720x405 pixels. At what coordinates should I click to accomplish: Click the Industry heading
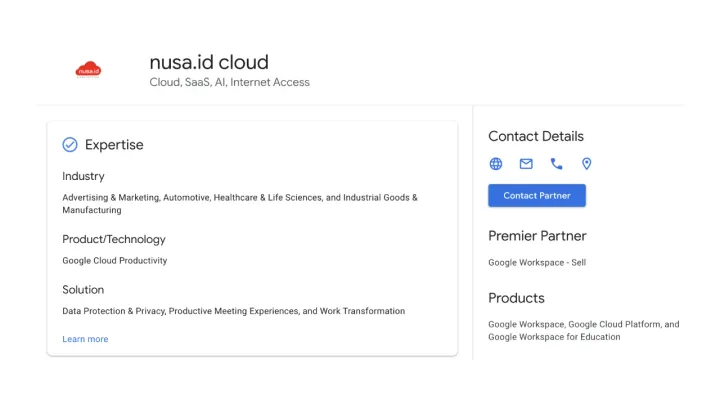(x=84, y=176)
